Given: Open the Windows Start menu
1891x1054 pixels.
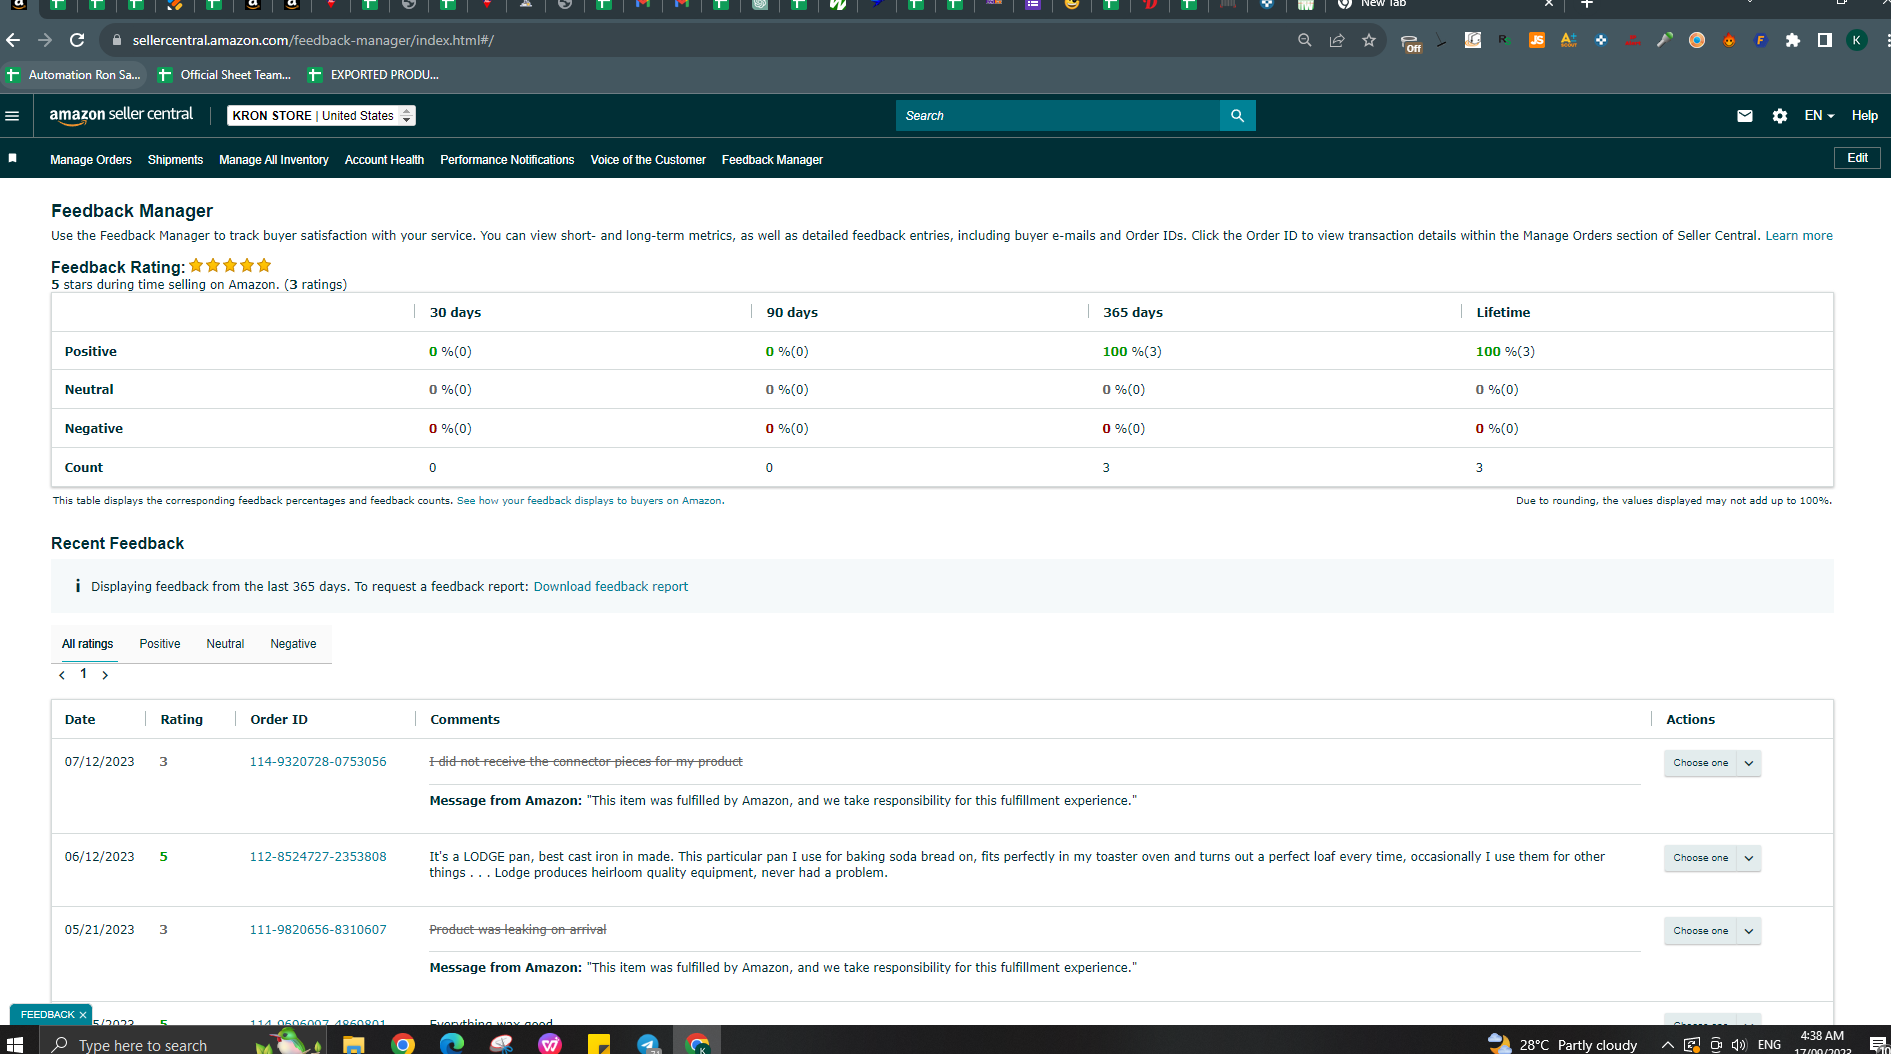Looking at the screenshot, I should click(x=15, y=1044).
